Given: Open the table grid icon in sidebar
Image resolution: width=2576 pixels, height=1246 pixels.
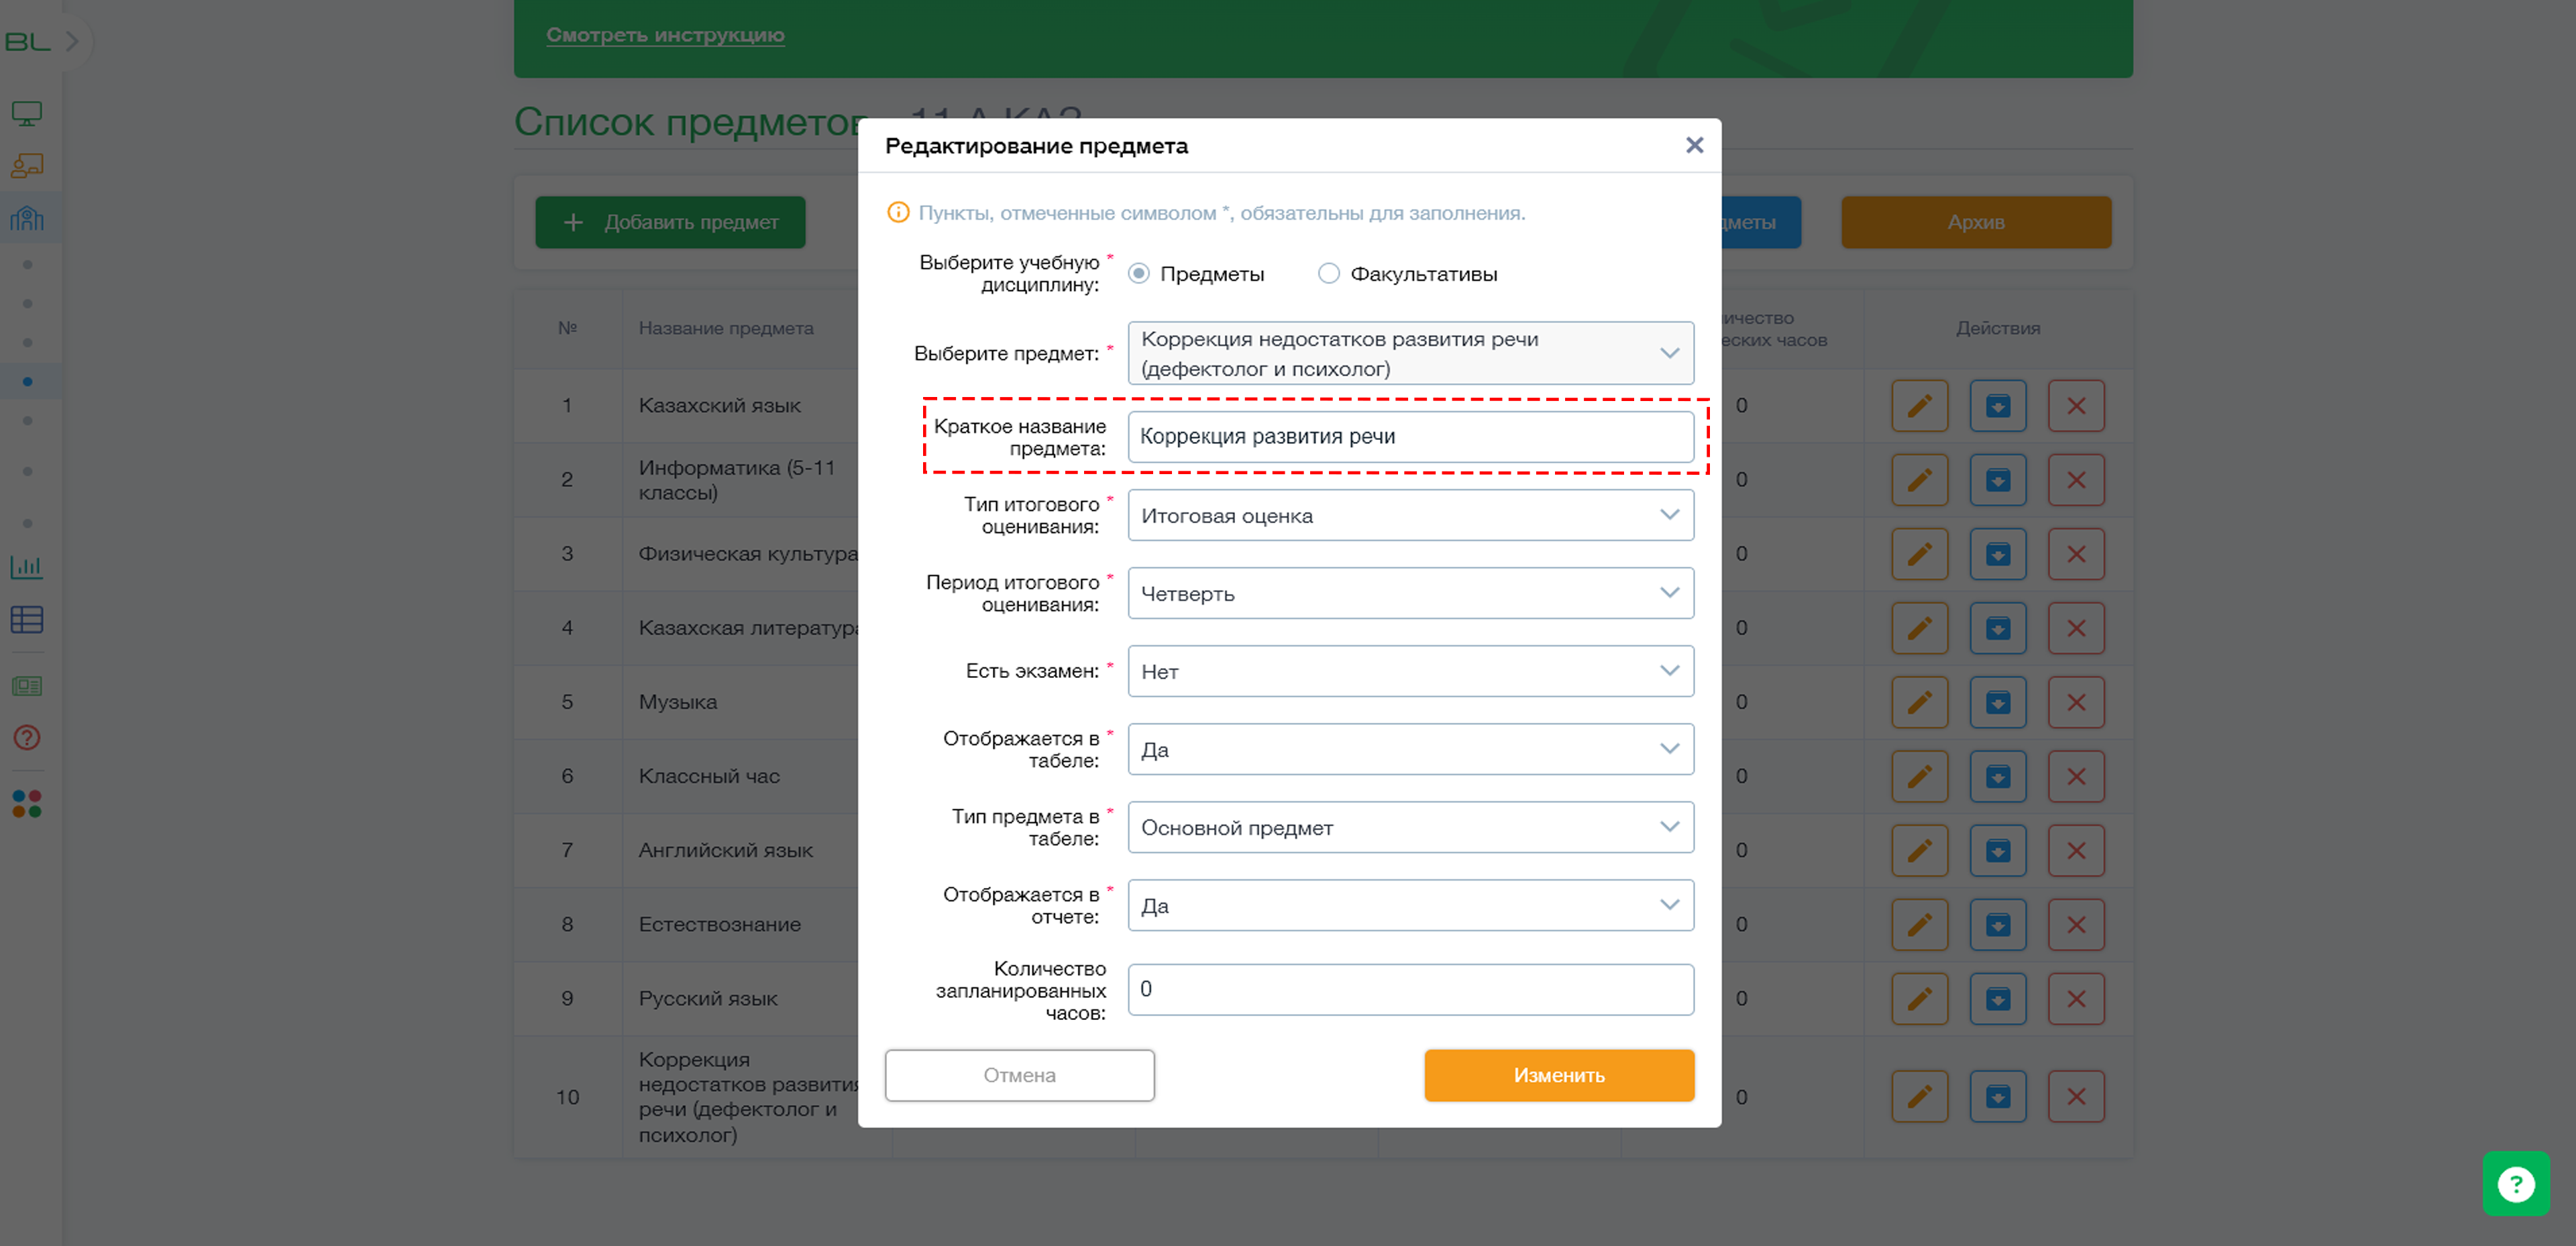Looking at the screenshot, I should (27, 620).
